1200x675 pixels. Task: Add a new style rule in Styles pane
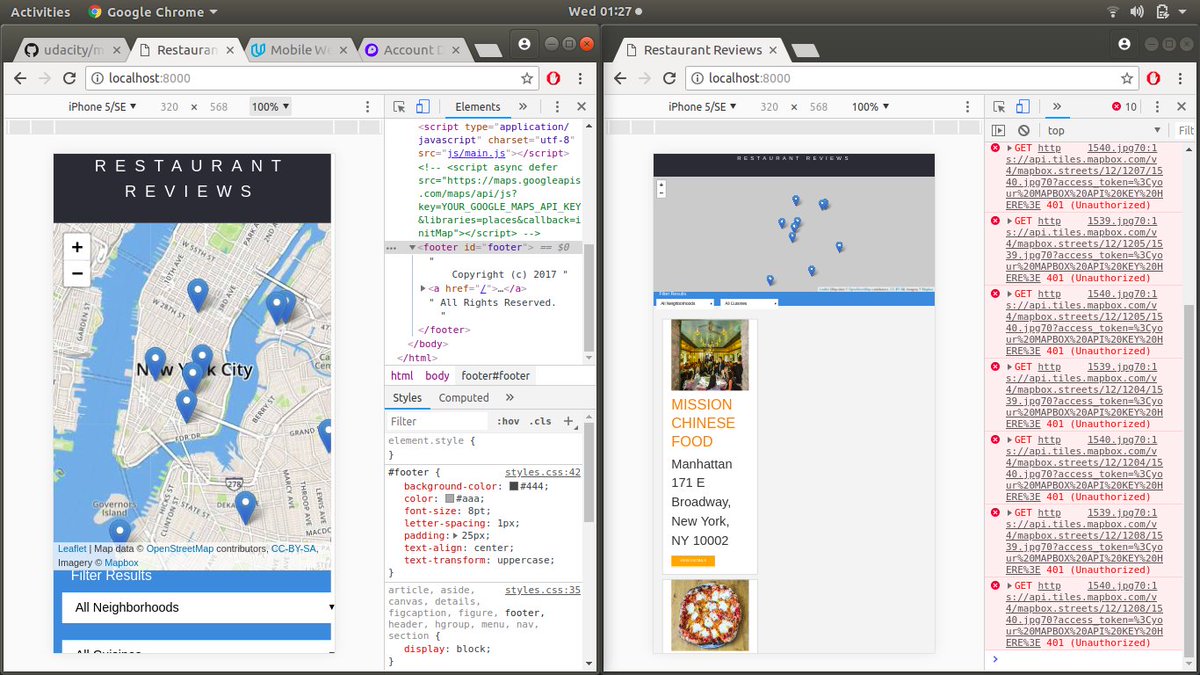coord(568,421)
